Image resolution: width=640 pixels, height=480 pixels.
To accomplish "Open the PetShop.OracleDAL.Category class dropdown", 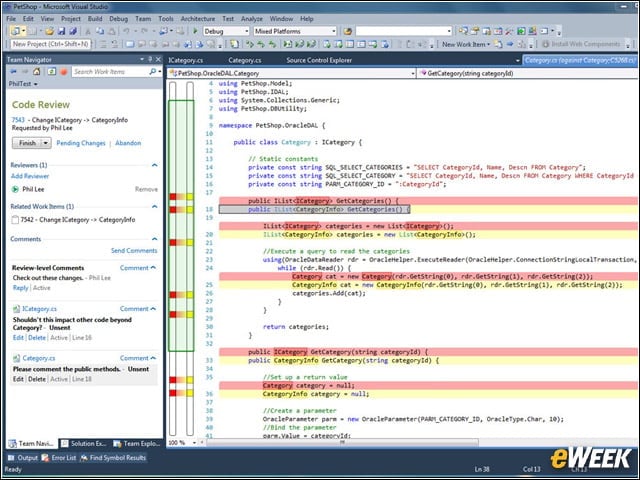I will [413, 73].
